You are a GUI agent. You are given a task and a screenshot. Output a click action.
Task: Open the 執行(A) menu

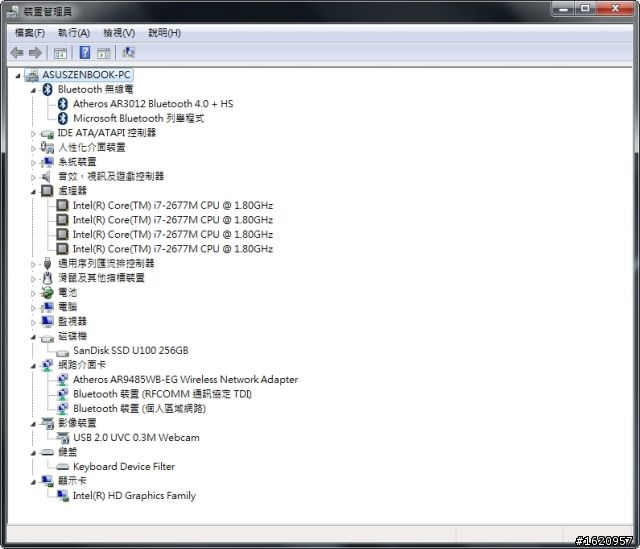[x=74, y=33]
